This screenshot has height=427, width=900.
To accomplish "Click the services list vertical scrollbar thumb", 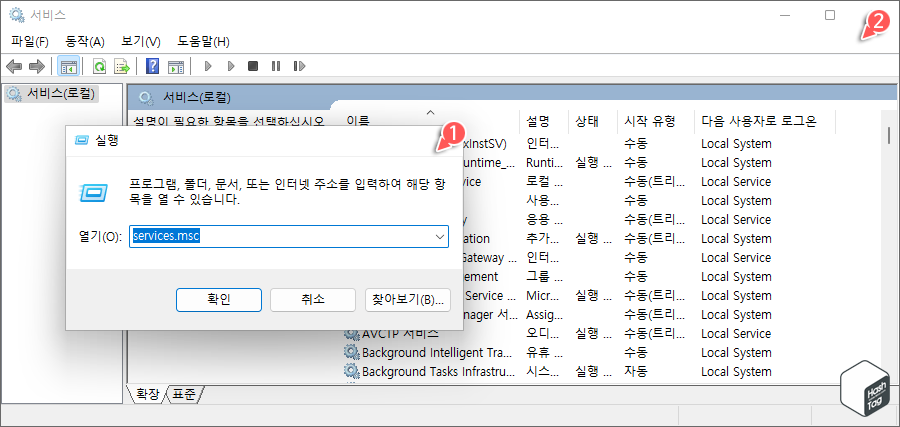I will coord(889,135).
